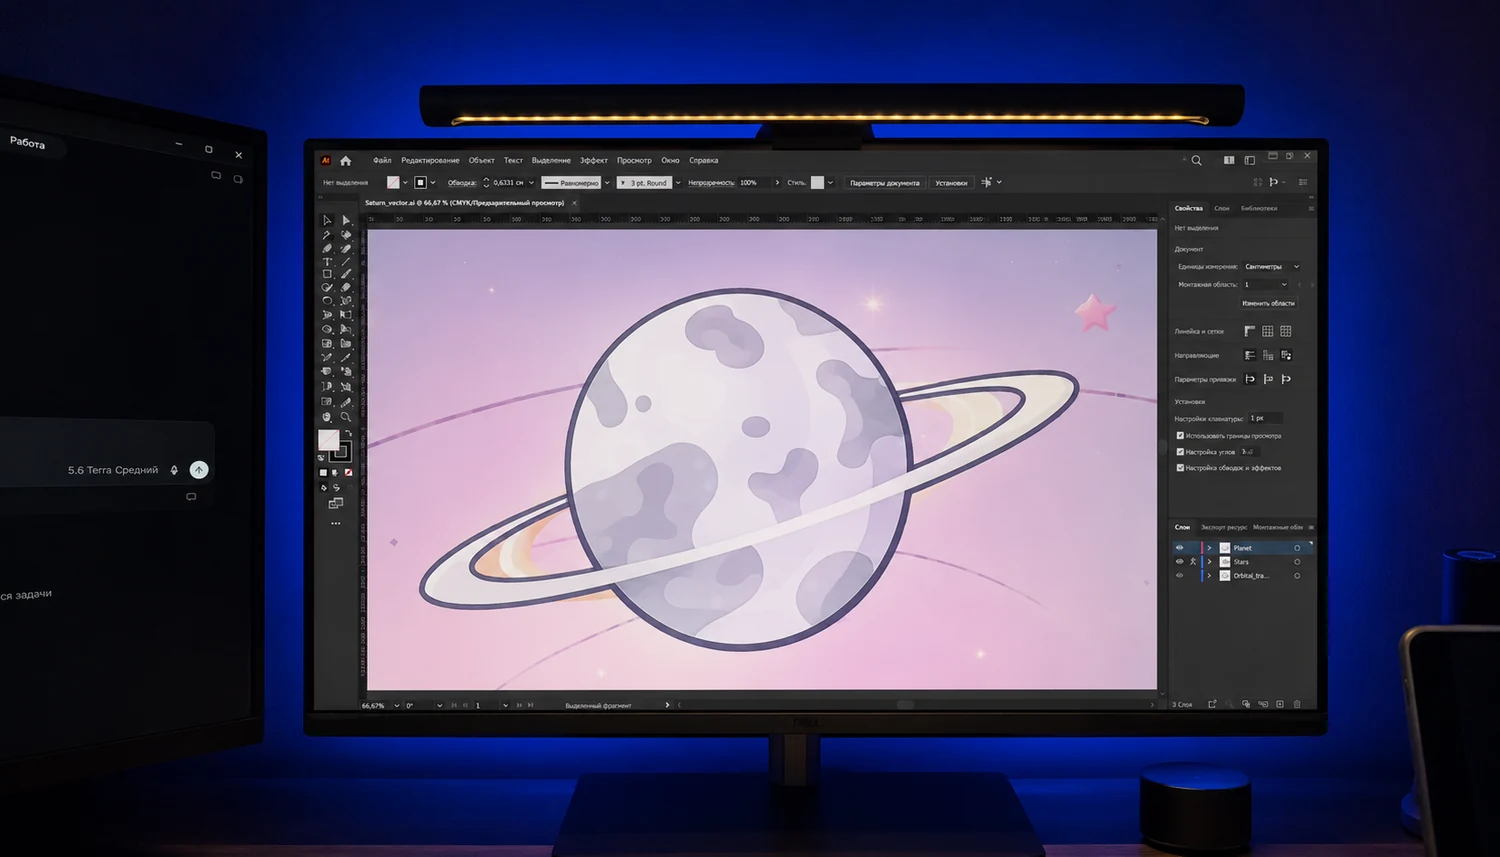This screenshot has height=857, width=1500.
Task: Click the first icon in Параметры привязки row
Action: pos(1250,379)
